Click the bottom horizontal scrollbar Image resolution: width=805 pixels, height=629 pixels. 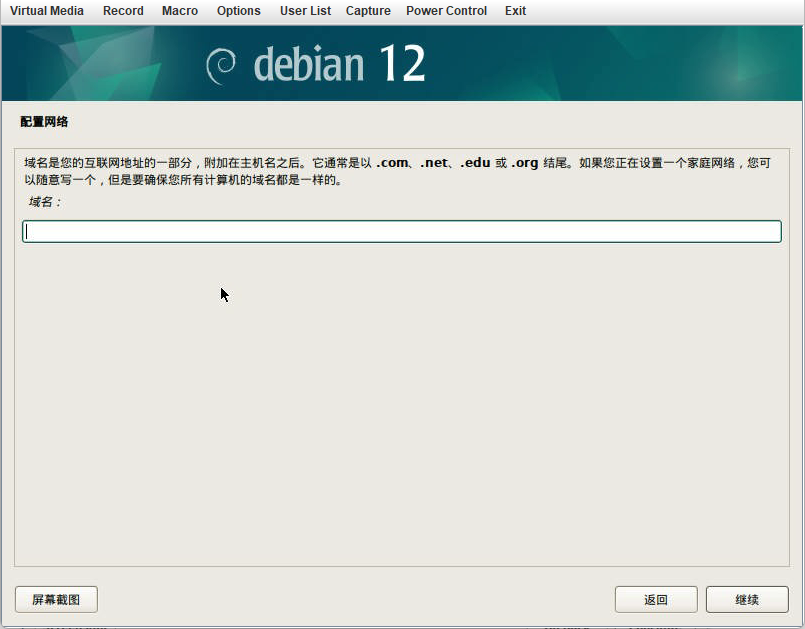click(400, 624)
